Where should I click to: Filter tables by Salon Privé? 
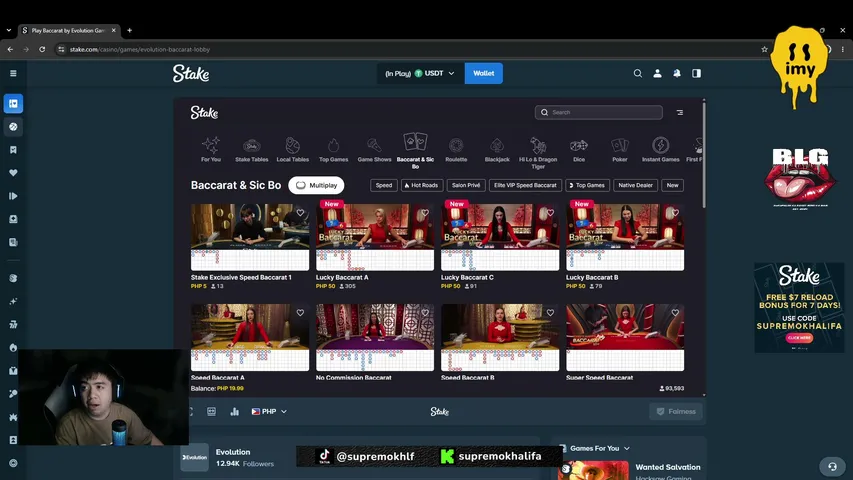tap(466, 185)
